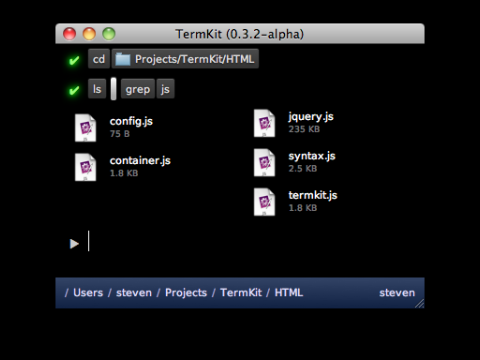Click the prompt arrow triangle
The width and height of the screenshot is (480, 360).
click(74, 244)
